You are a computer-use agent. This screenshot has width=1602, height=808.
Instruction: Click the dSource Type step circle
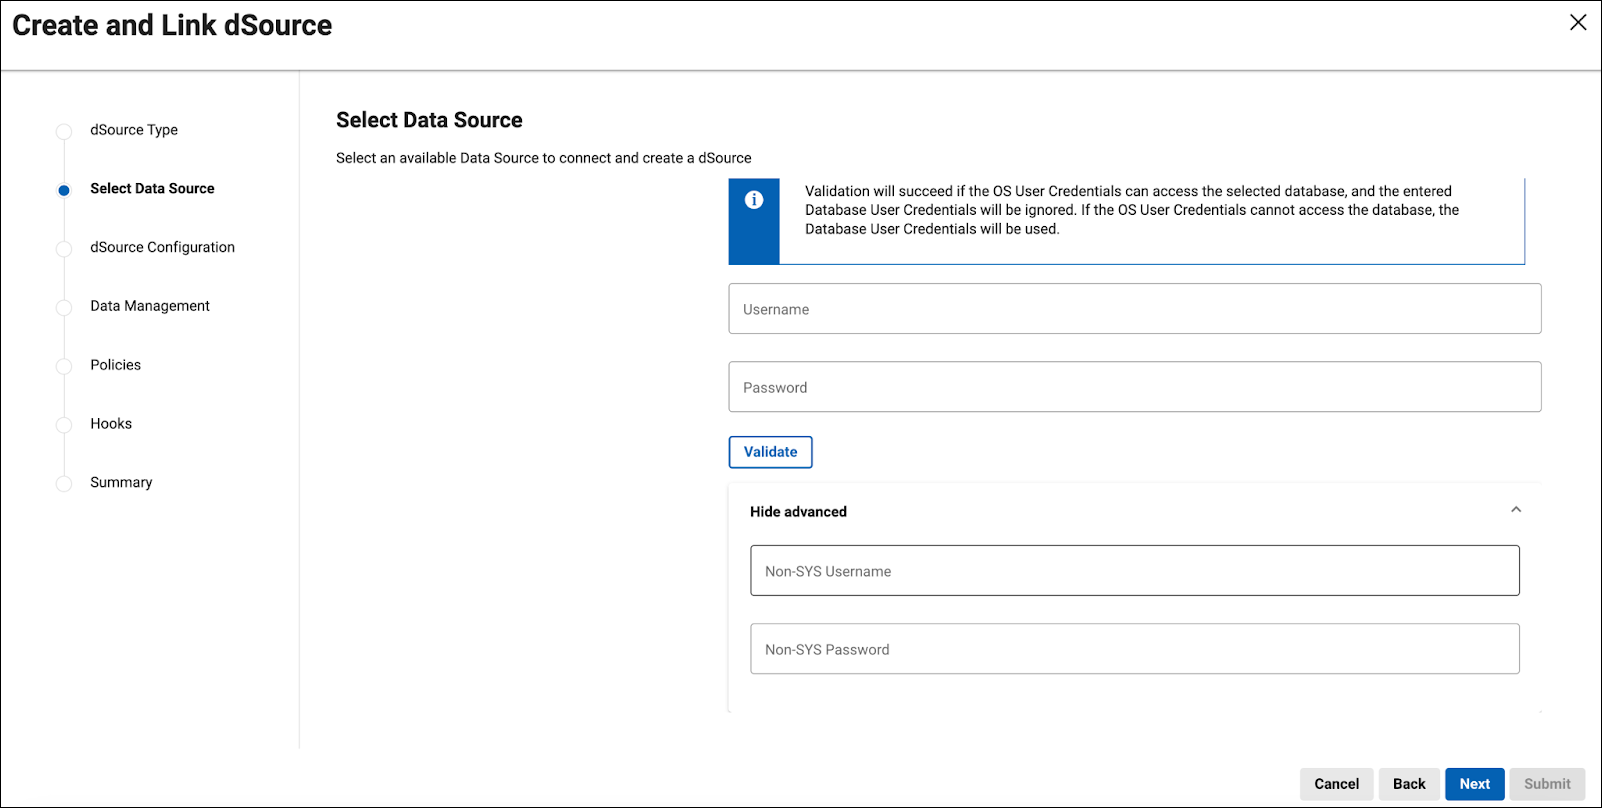pyautogui.click(x=64, y=132)
